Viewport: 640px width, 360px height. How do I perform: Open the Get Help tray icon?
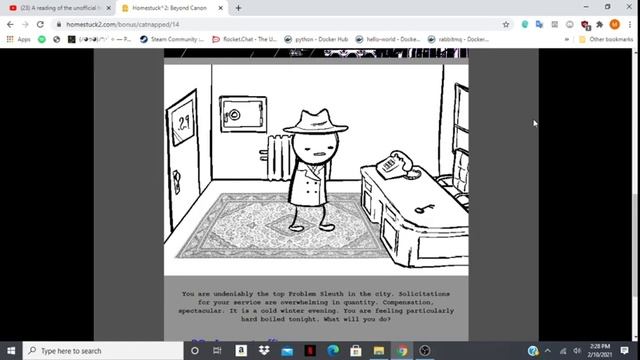pyautogui.click(x=533, y=351)
